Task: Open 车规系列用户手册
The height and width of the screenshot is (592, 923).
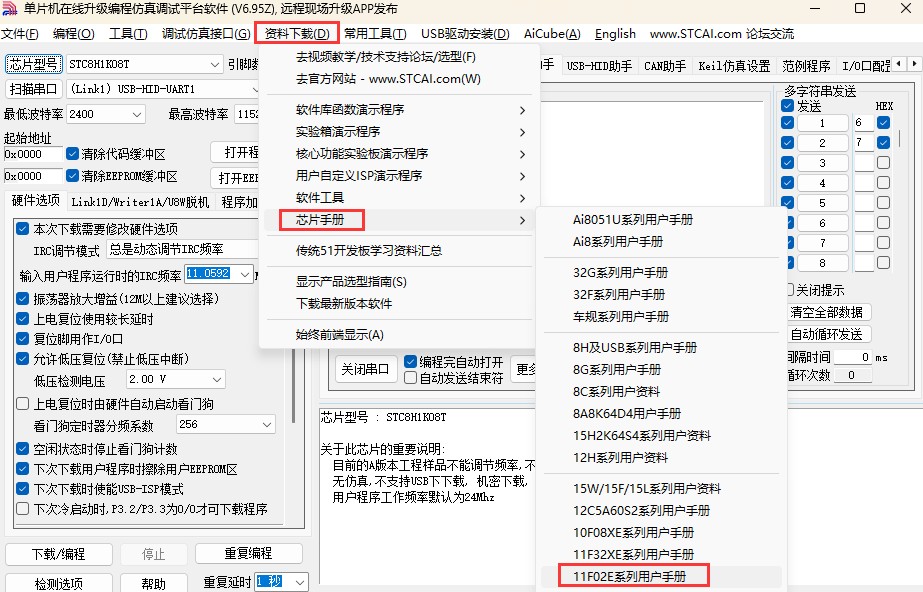Action: point(662,317)
